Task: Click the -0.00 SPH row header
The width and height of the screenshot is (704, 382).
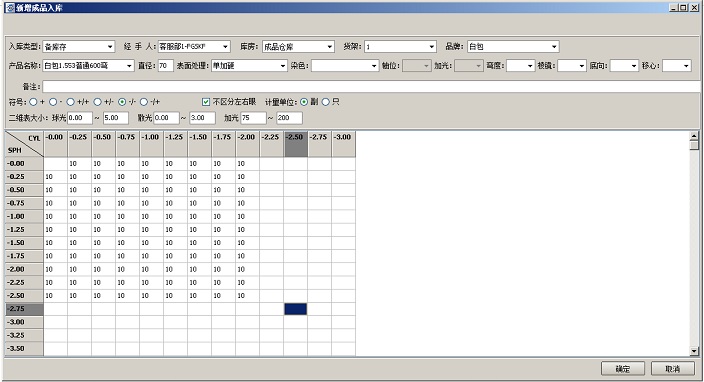Action: 24,163
